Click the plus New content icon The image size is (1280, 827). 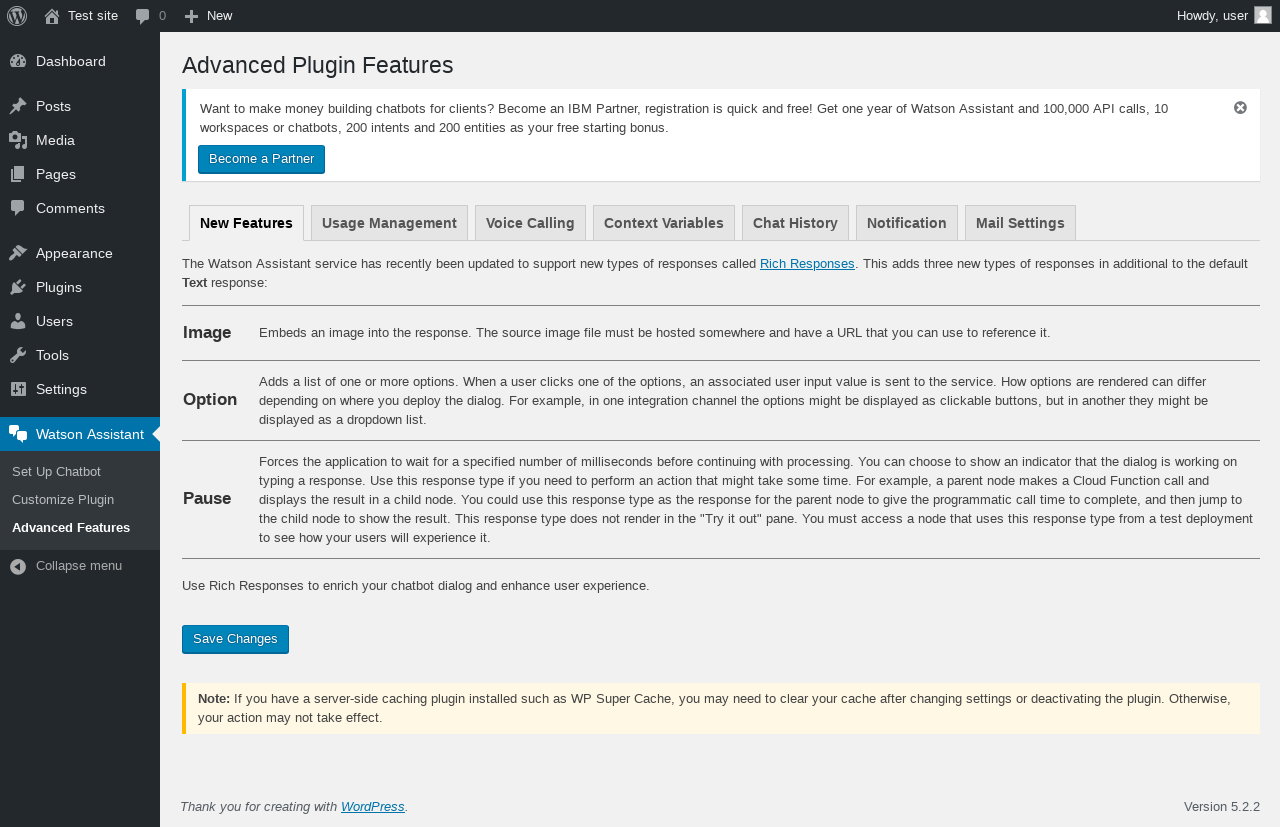192,16
